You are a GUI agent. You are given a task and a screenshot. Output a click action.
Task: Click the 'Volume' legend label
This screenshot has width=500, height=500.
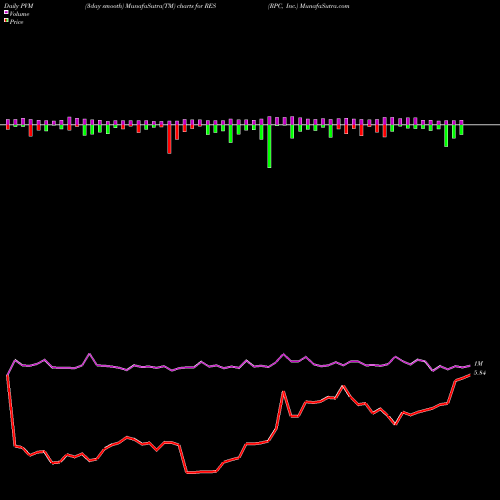pyautogui.click(x=19, y=14)
